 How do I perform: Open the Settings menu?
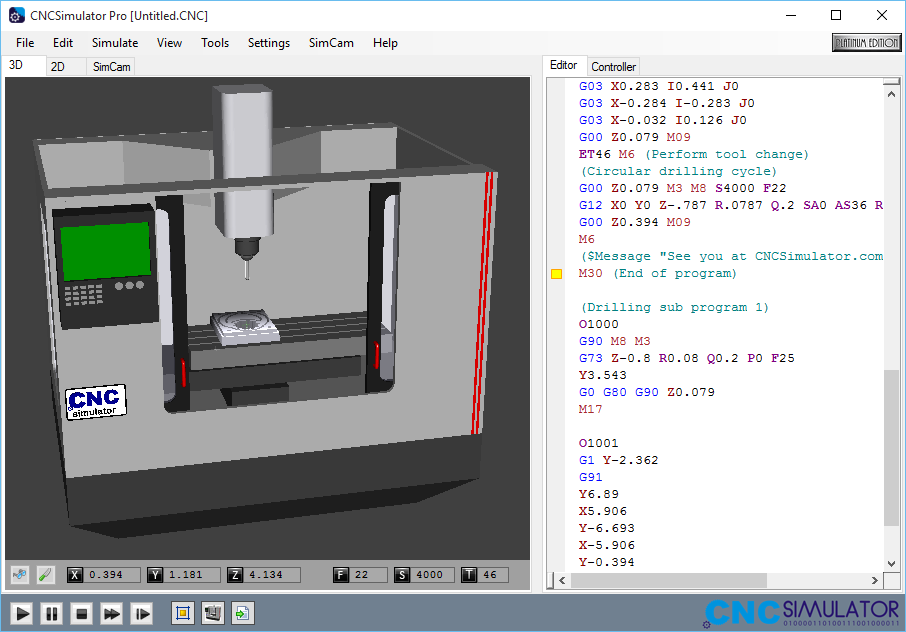pyautogui.click(x=269, y=43)
